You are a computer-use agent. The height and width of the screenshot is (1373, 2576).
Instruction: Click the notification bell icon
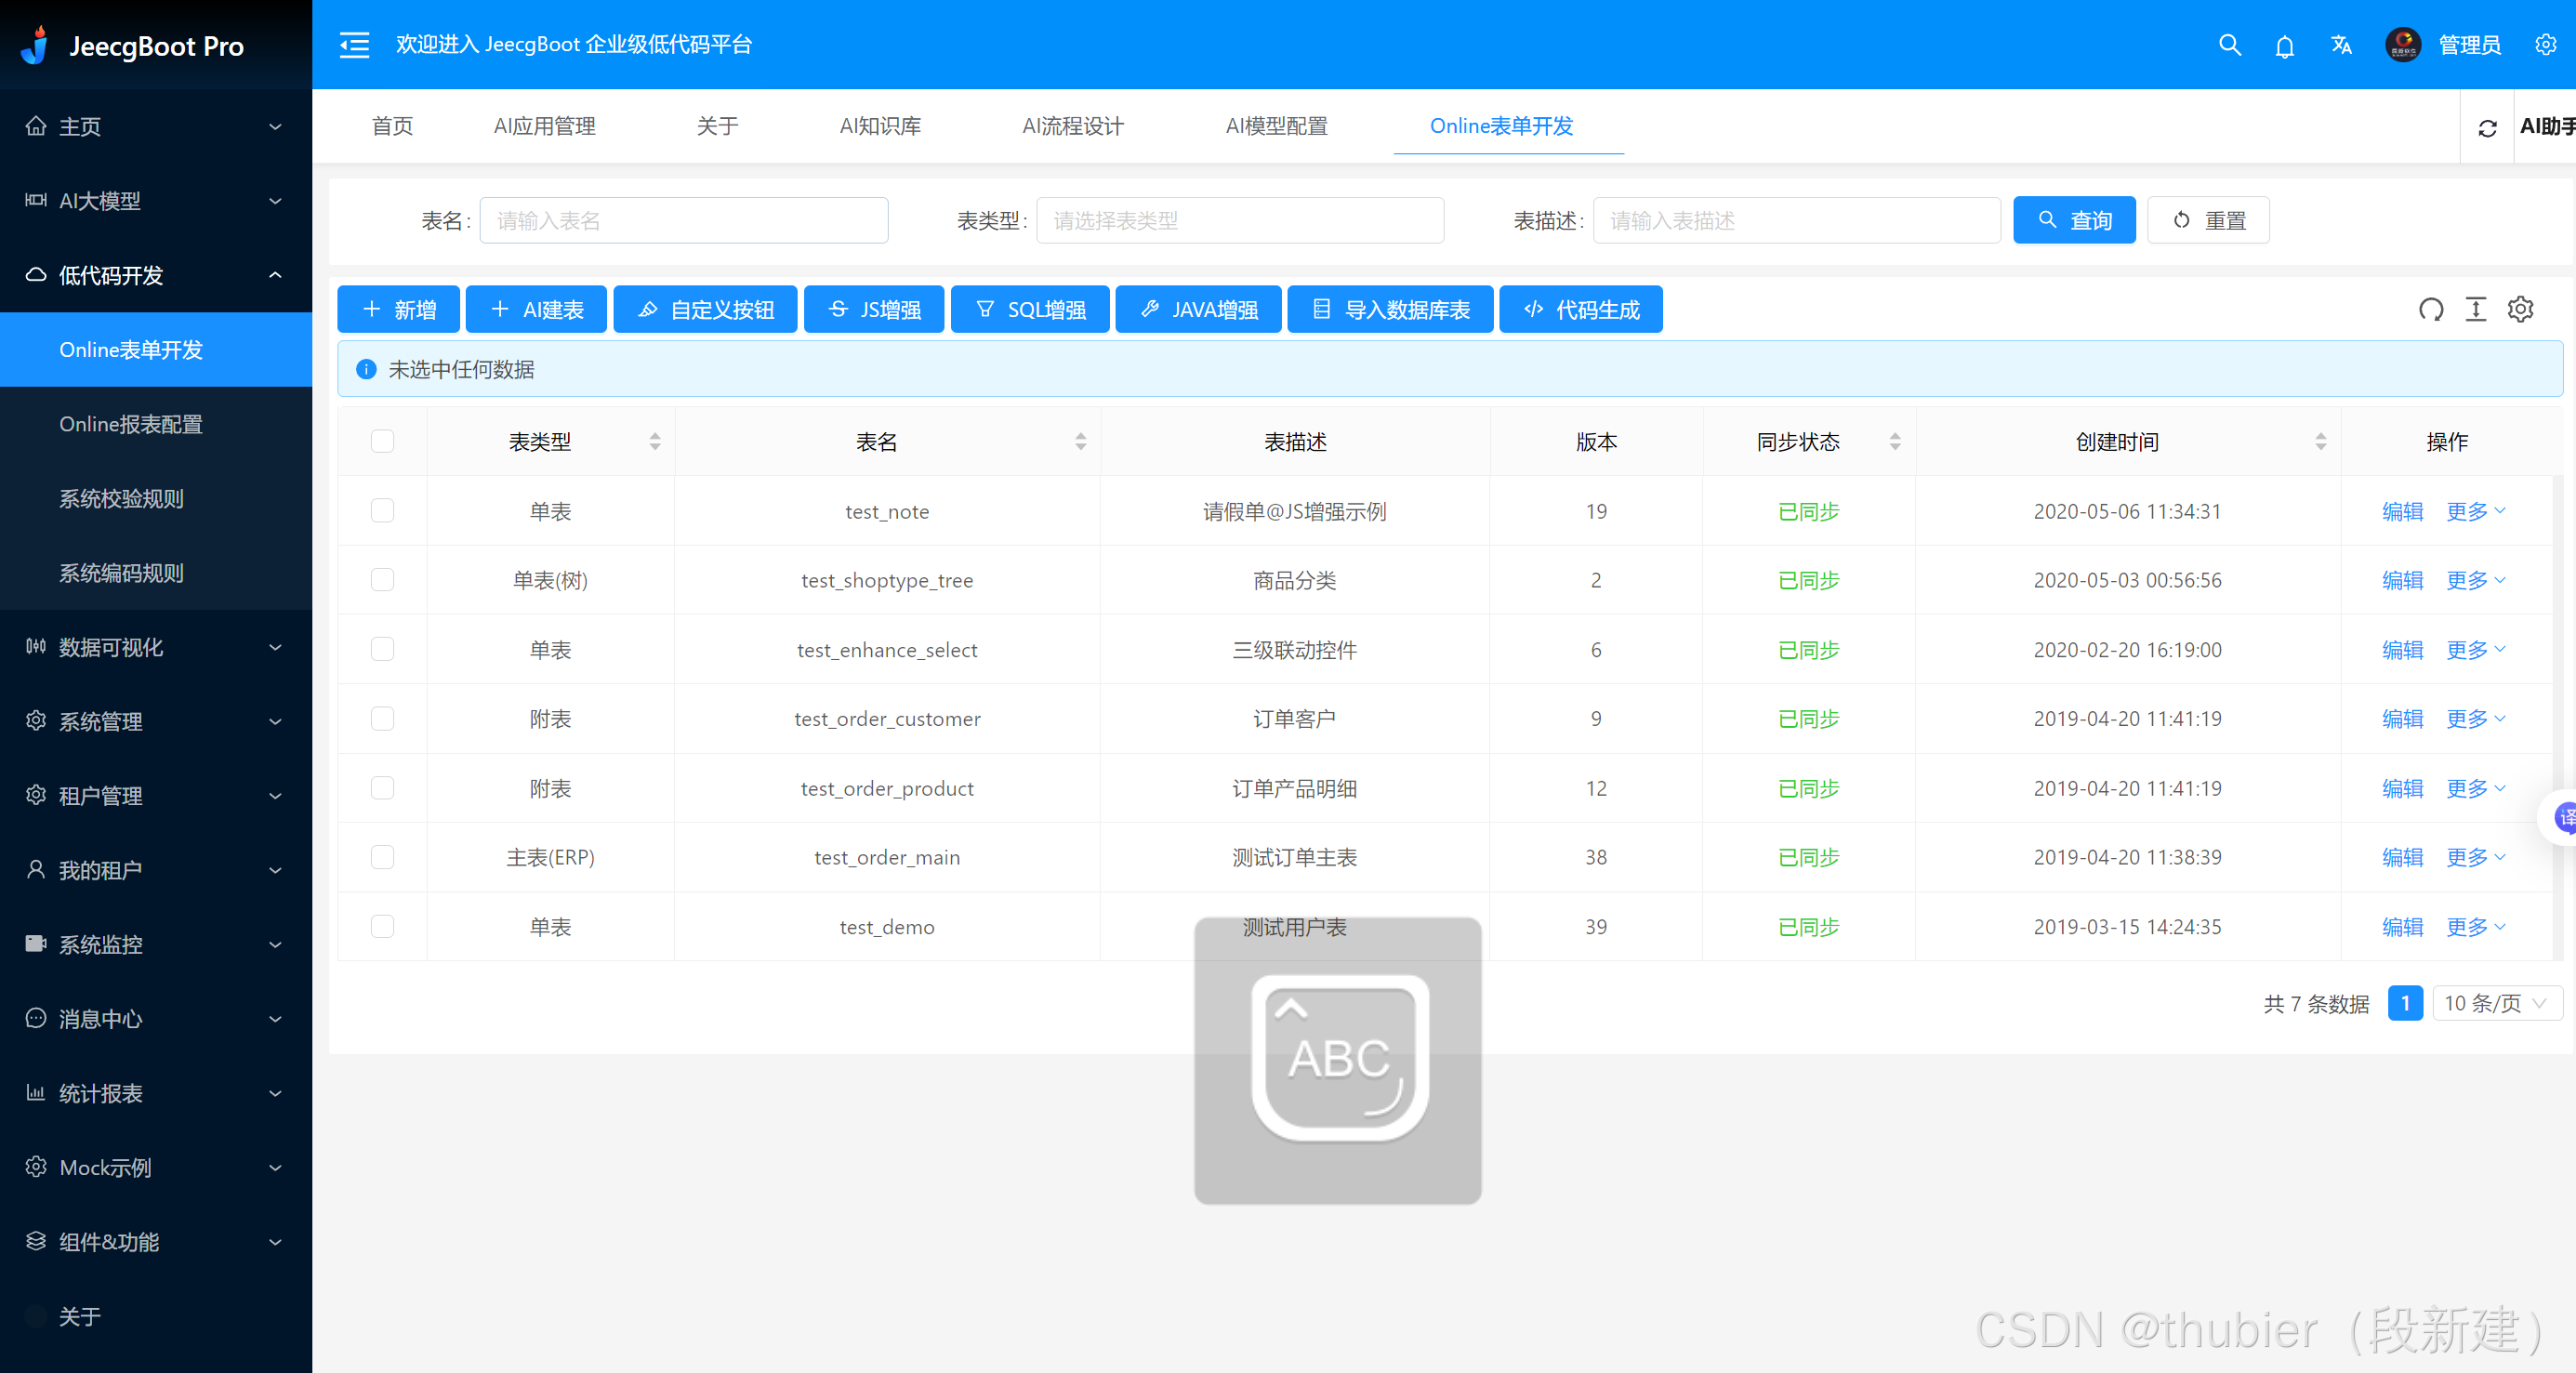click(2284, 46)
